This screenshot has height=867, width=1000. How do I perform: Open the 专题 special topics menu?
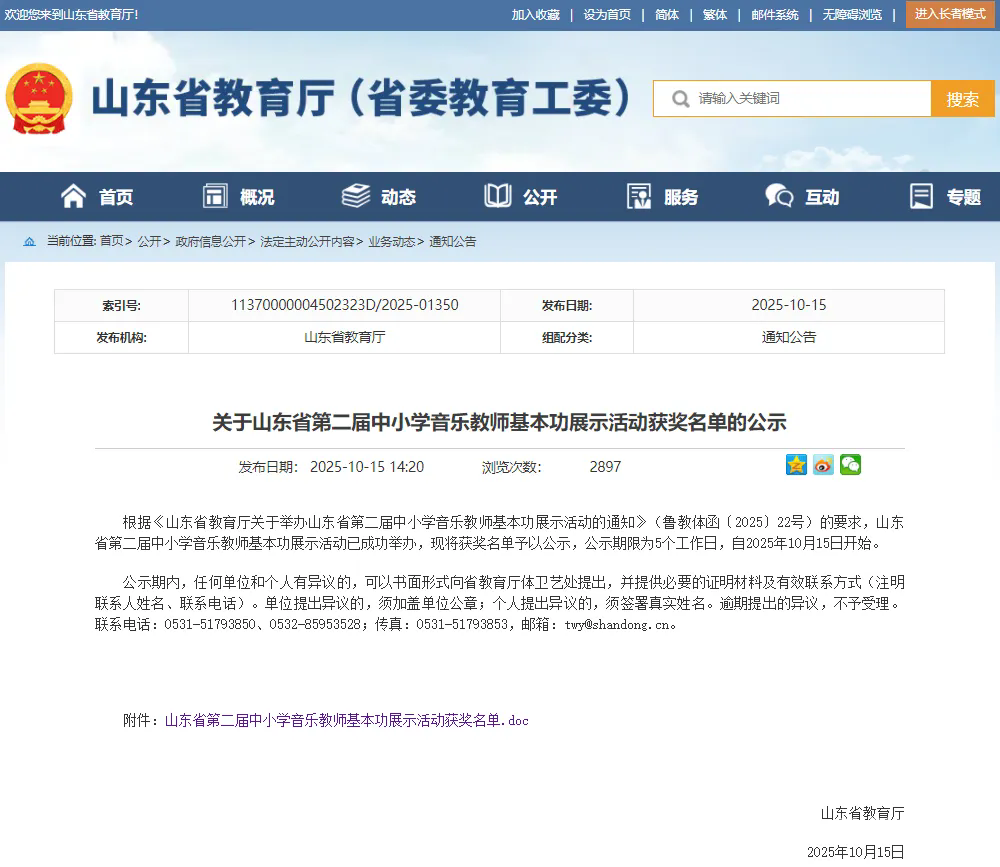tap(945, 197)
